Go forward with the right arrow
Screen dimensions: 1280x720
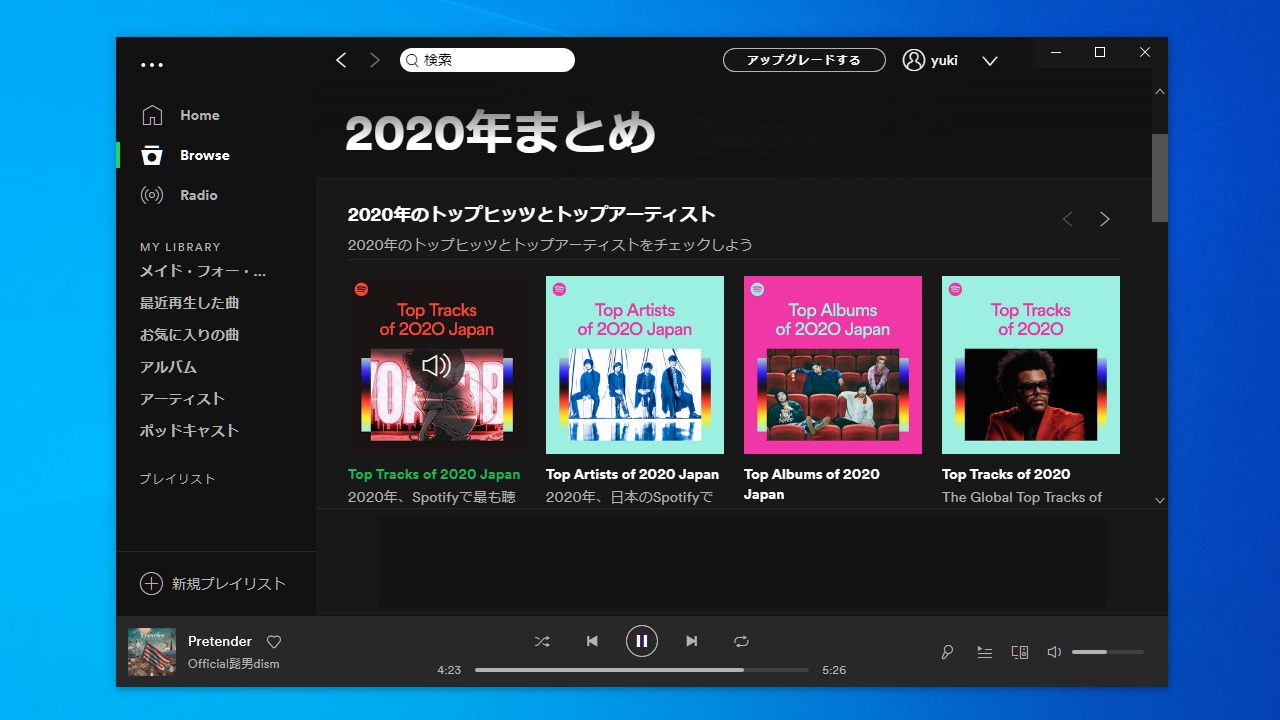(375, 60)
